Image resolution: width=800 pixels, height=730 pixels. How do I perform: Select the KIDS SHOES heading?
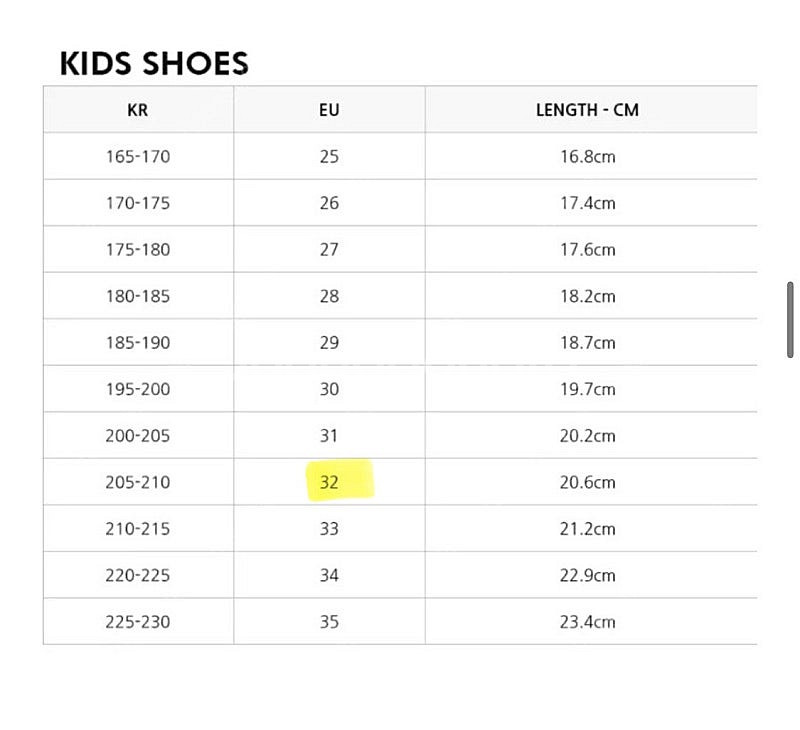[x=154, y=64]
